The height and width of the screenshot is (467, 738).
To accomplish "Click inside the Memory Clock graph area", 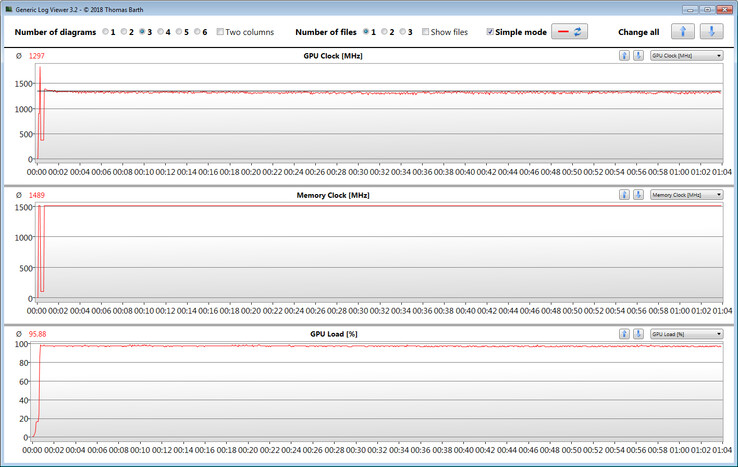I will coord(379,251).
